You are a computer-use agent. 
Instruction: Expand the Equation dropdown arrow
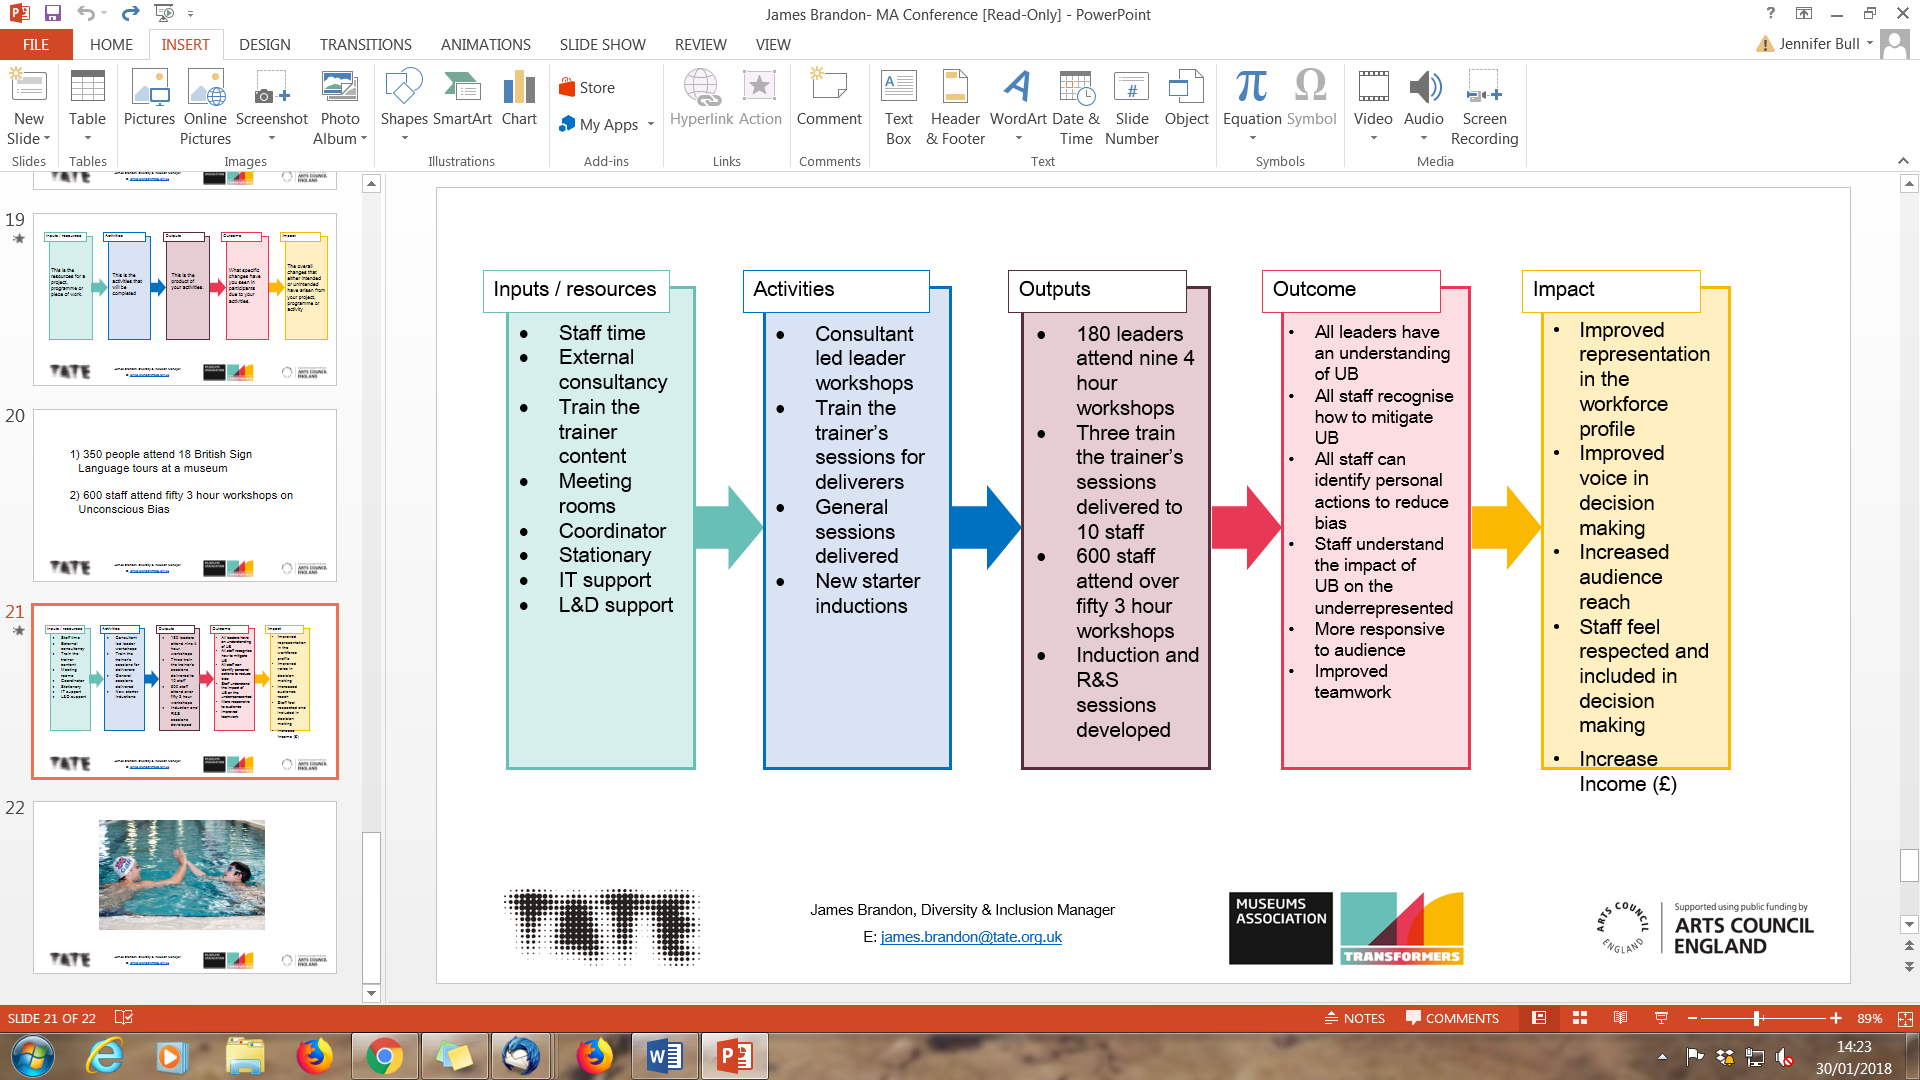tap(1252, 138)
